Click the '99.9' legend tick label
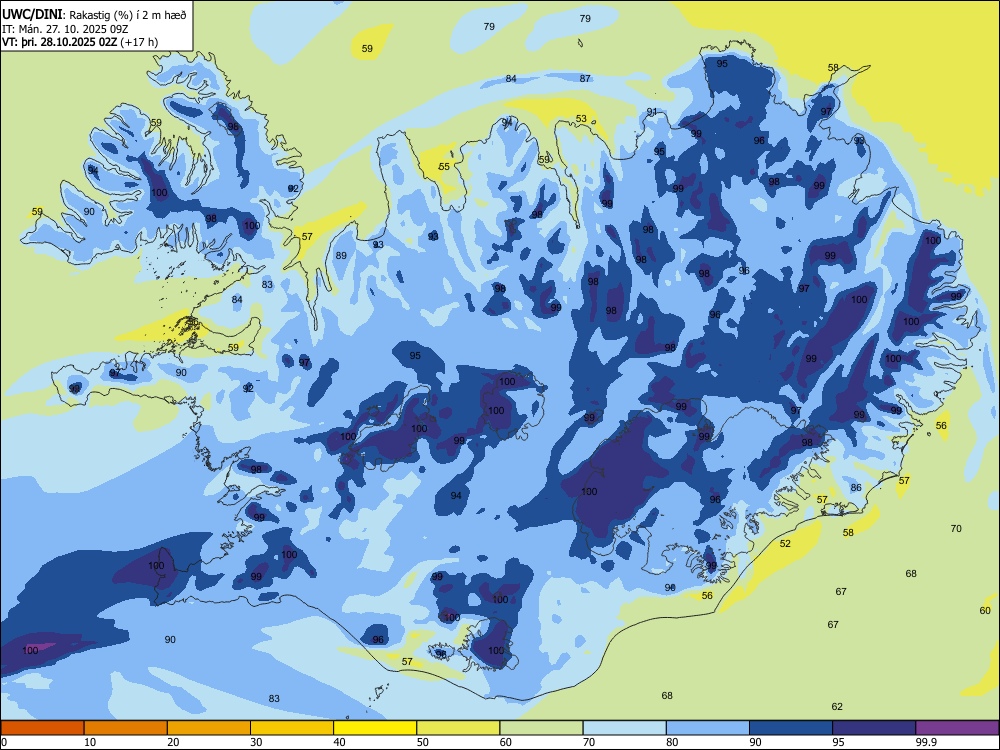The width and height of the screenshot is (1000, 750). click(x=925, y=742)
